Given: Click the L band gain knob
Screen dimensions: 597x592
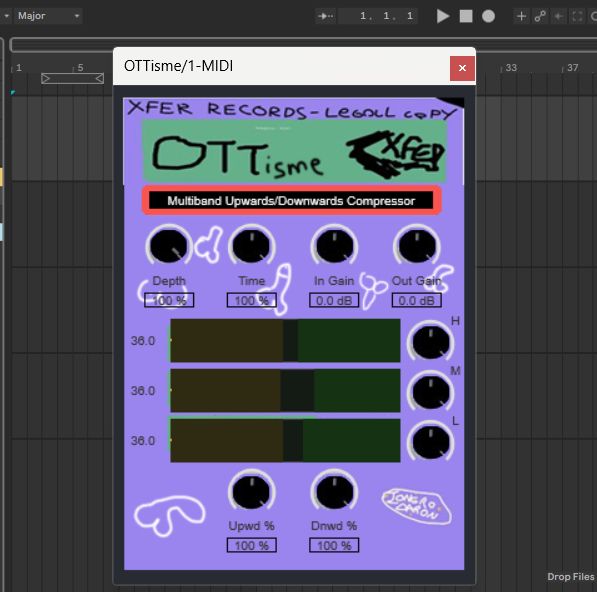Looking at the screenshot, I should coord(430,442).
